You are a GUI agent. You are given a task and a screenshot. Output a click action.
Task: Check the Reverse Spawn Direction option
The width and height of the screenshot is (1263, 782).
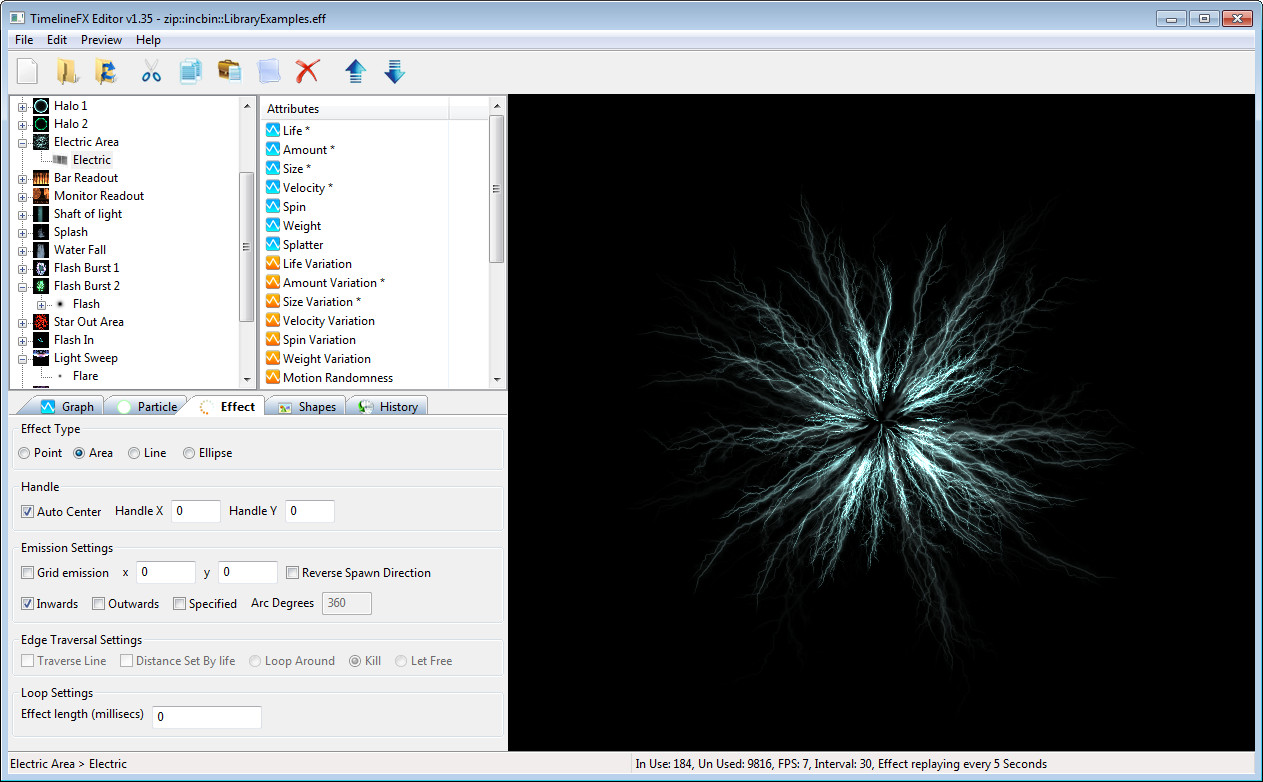pyautogui.click(x=293, y=573)
